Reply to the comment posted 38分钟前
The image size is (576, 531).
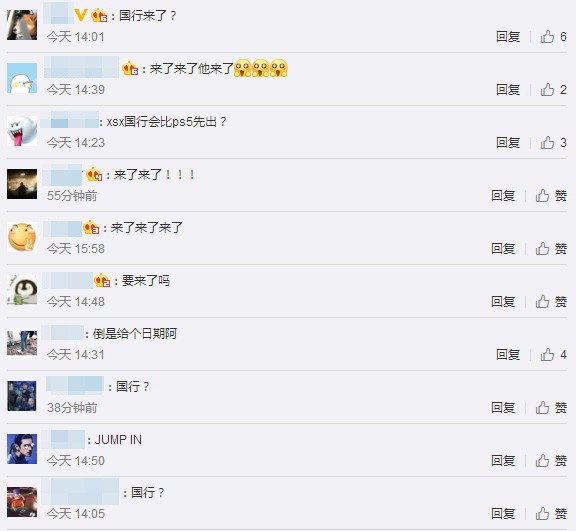coord(503,407)
